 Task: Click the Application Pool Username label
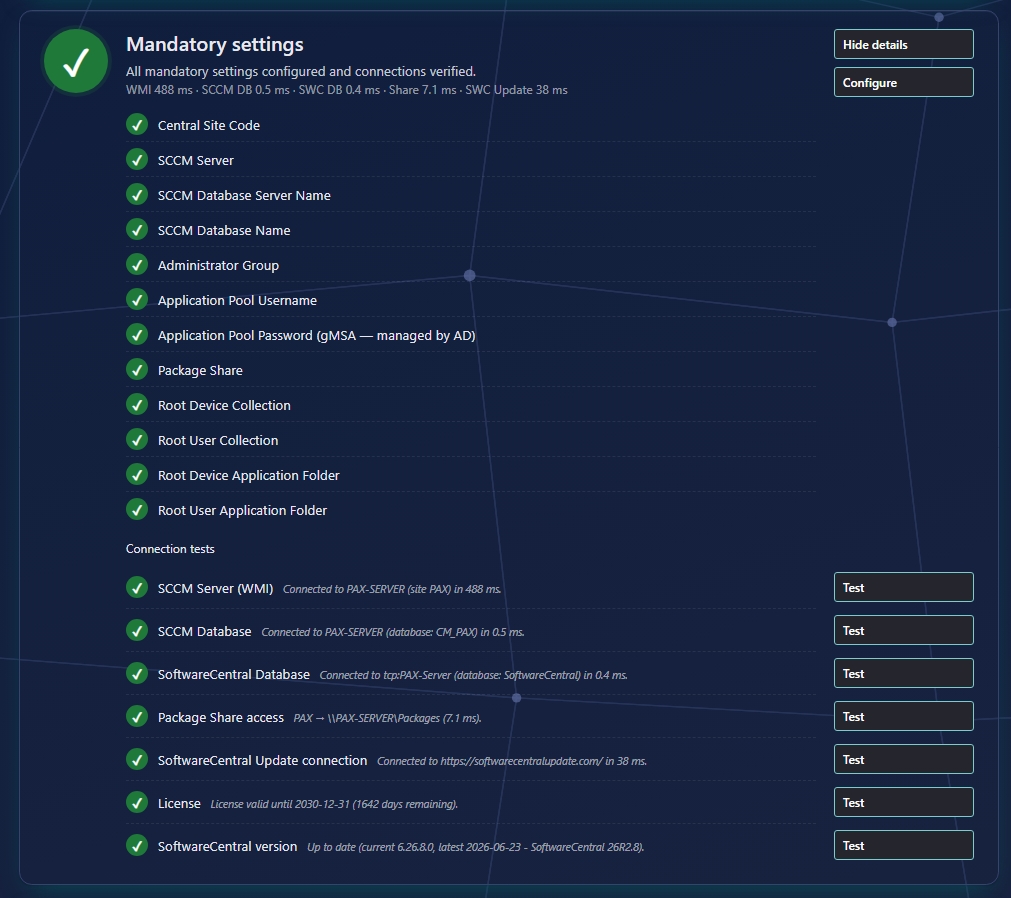(237, 300)
